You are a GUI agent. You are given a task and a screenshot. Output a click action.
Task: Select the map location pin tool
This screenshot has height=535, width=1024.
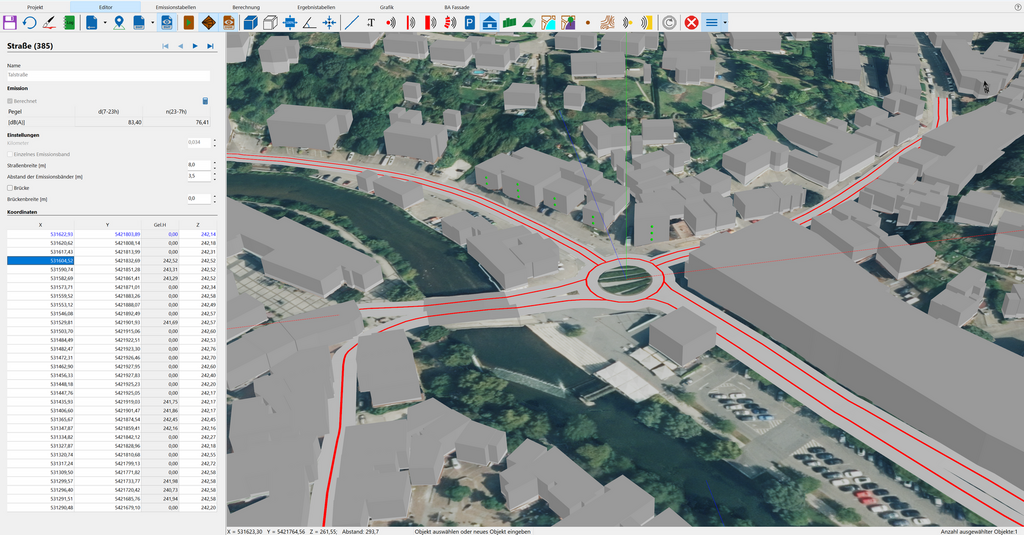tap(120, 22)
